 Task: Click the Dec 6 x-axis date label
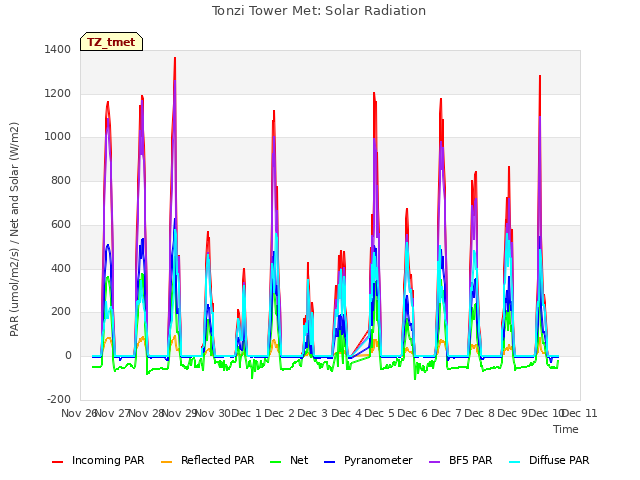pyautogui.click(x=413, y=413)
